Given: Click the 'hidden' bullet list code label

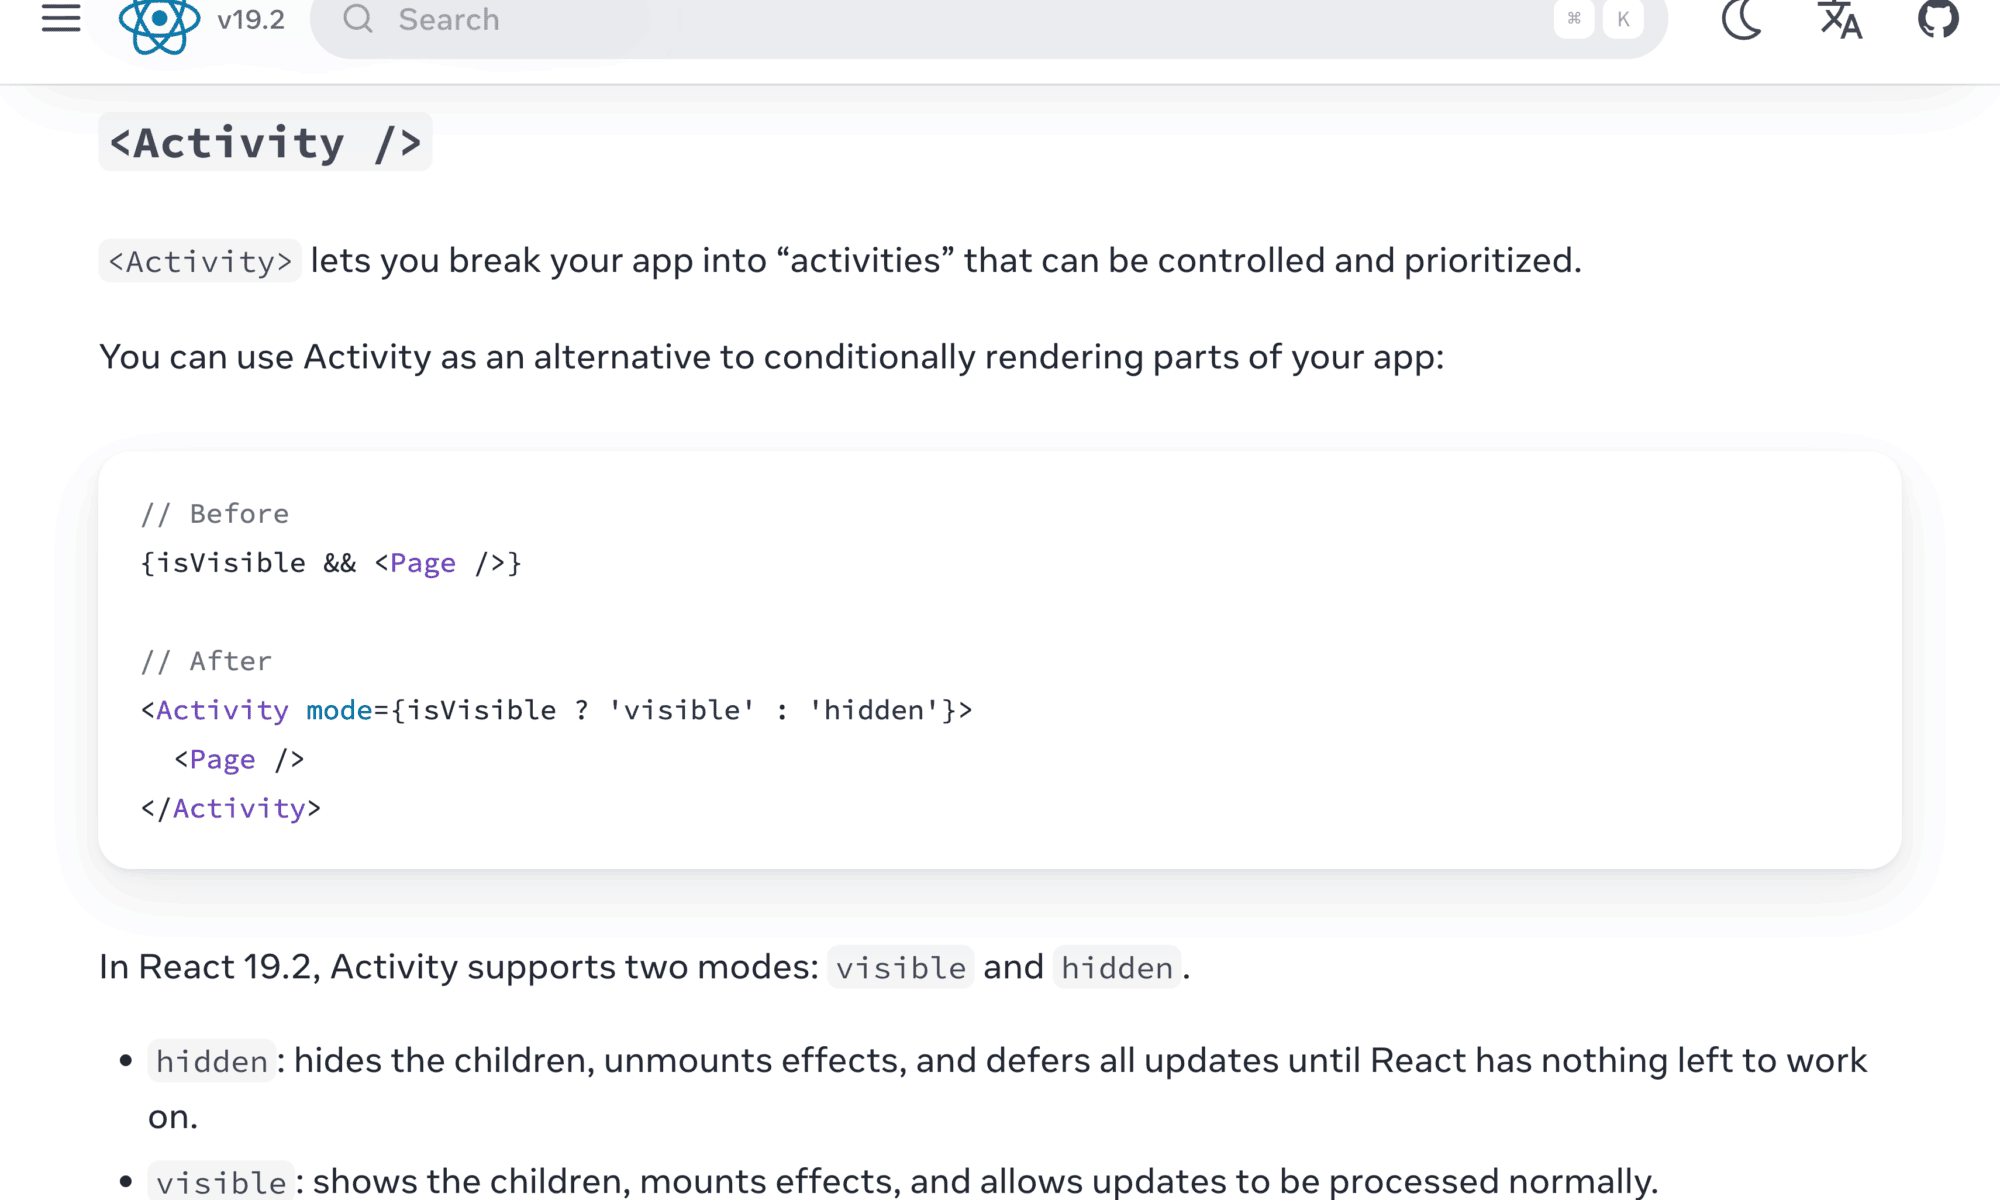Looking at the screenshot, I should (x=212, y=1061).
